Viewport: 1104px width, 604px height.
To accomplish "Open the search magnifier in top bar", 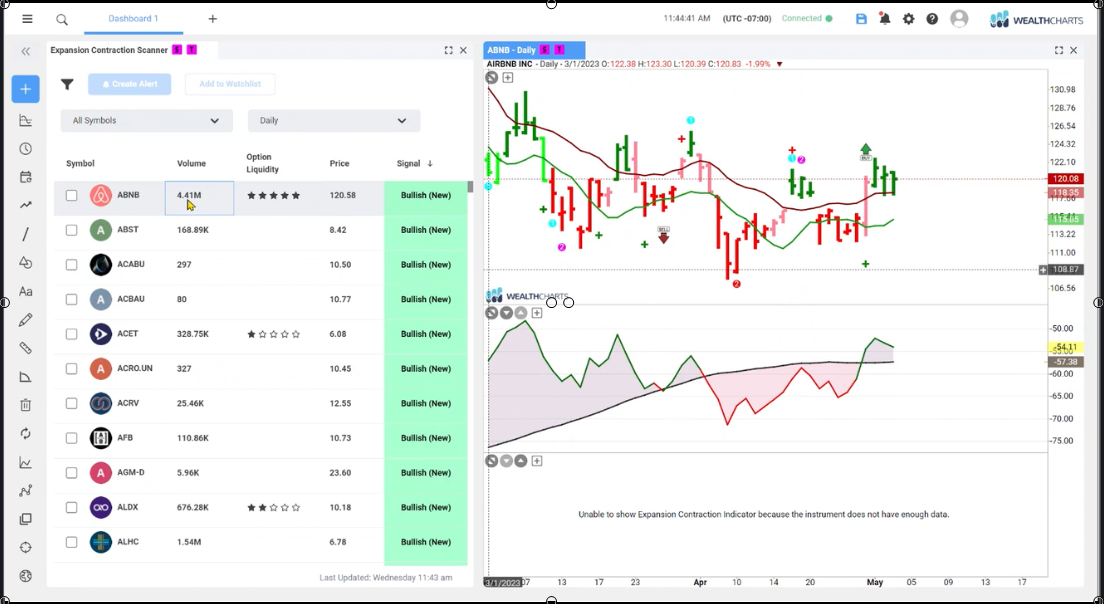I will pos(62,20).
